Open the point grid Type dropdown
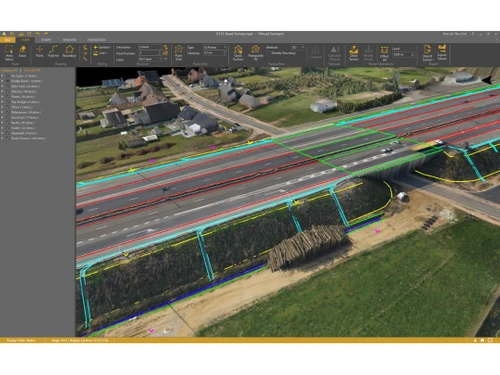 pos(215,47)
